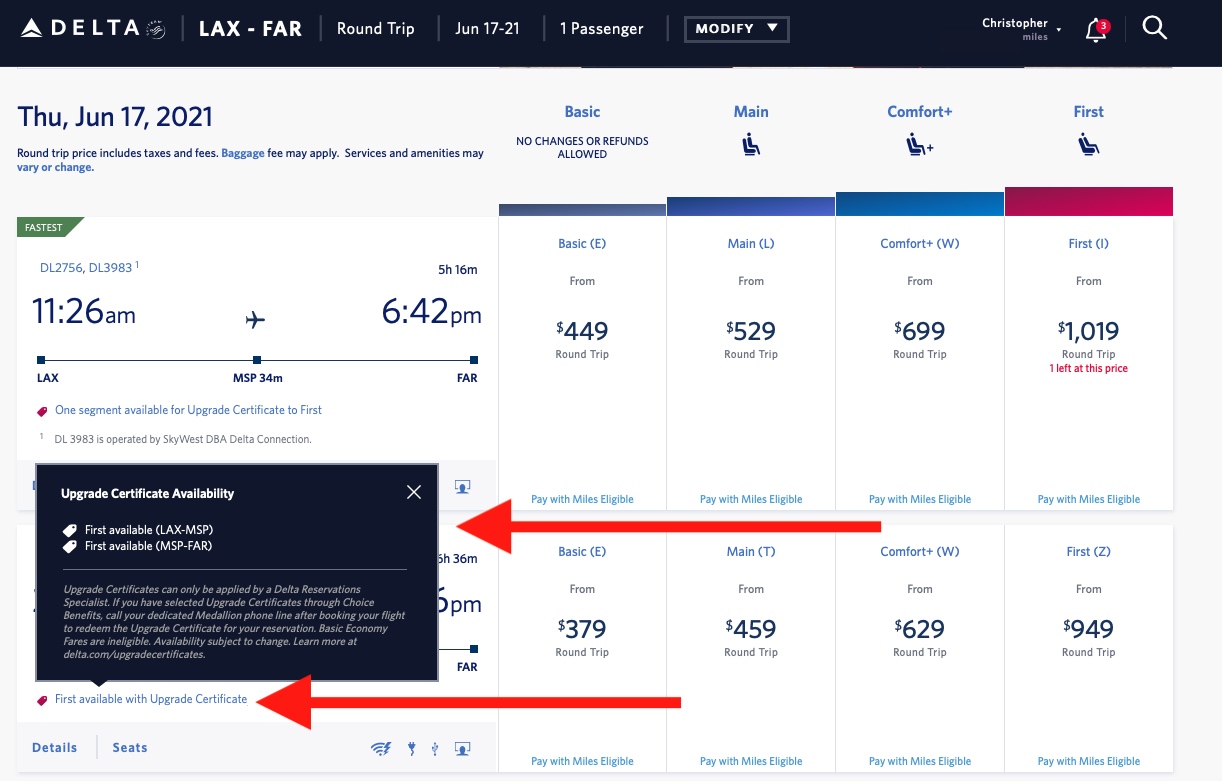Click the tag icon beside One segment available
1222x781 pixels.
(x=42, y=411)
